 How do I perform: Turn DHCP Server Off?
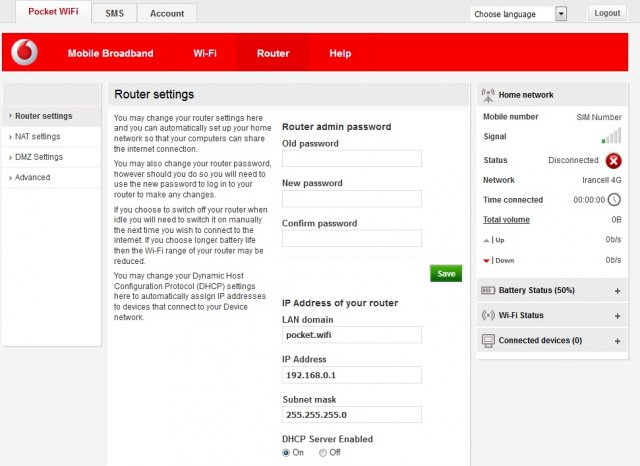click(x=322, y=453)
